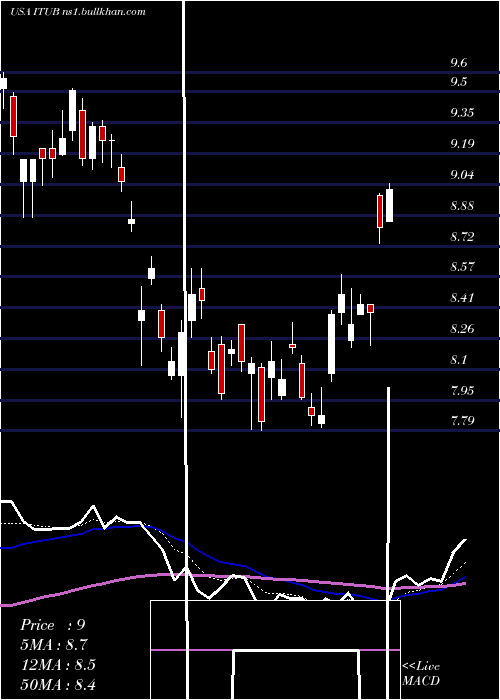Click the 9.6 price axis label

(x=458, y=62)
